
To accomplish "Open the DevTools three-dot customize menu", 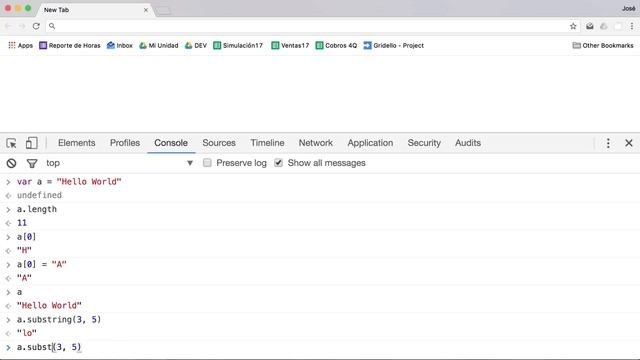I will pos(608,143).
